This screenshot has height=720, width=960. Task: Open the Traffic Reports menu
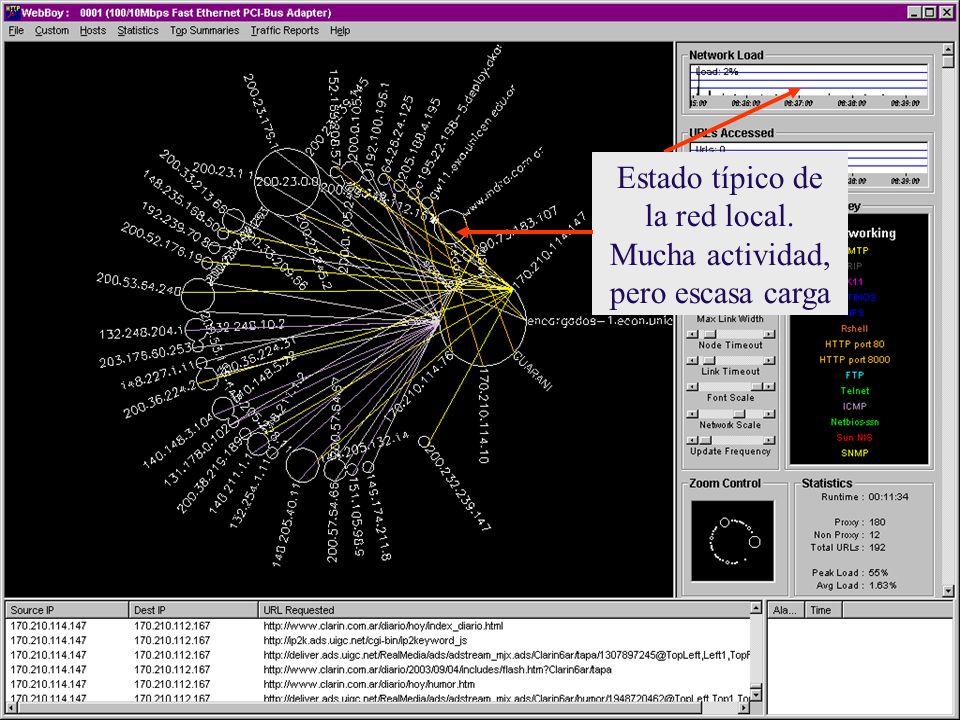point(285,31)
